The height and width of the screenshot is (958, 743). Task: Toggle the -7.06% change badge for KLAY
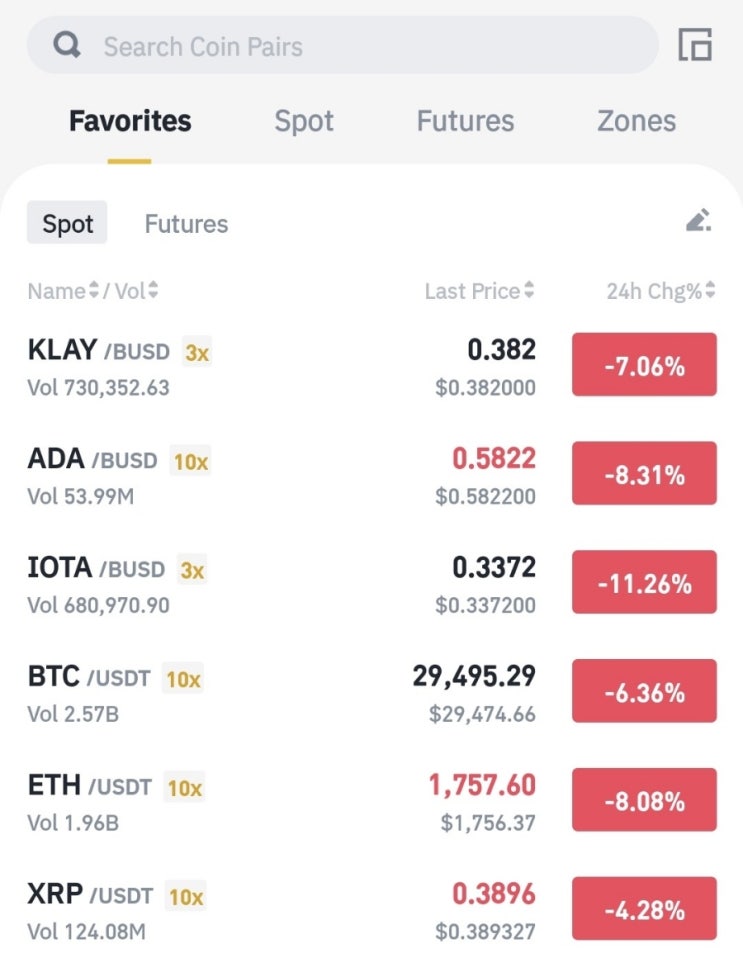(644, 365)
